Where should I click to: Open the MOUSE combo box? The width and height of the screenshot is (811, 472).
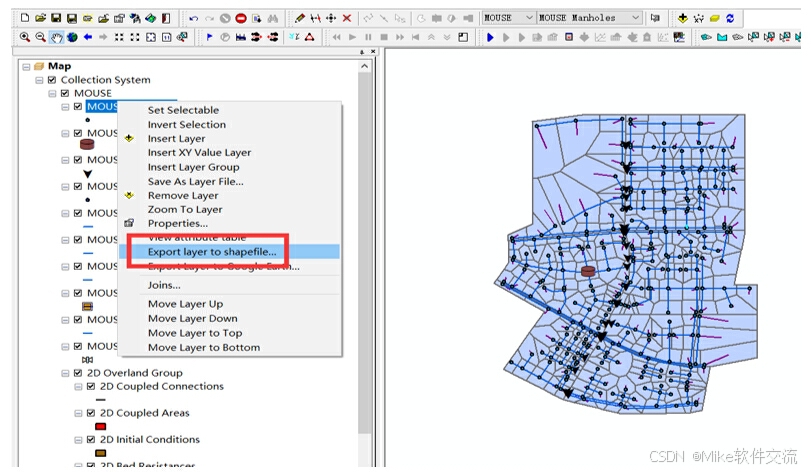[x=508, y=18]
